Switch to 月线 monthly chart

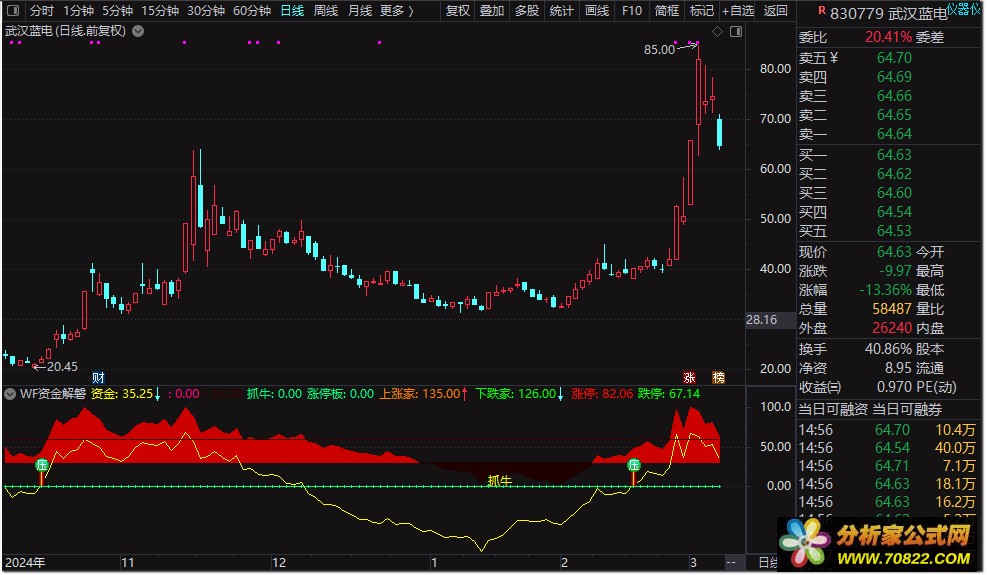359,11
